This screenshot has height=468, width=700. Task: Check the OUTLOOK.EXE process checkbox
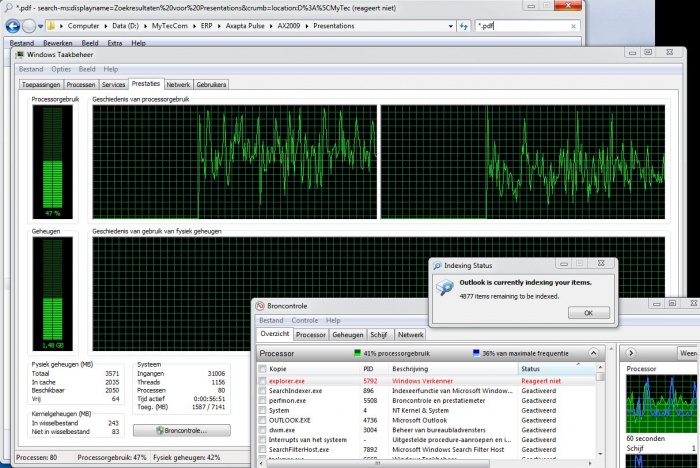point(262,421)
